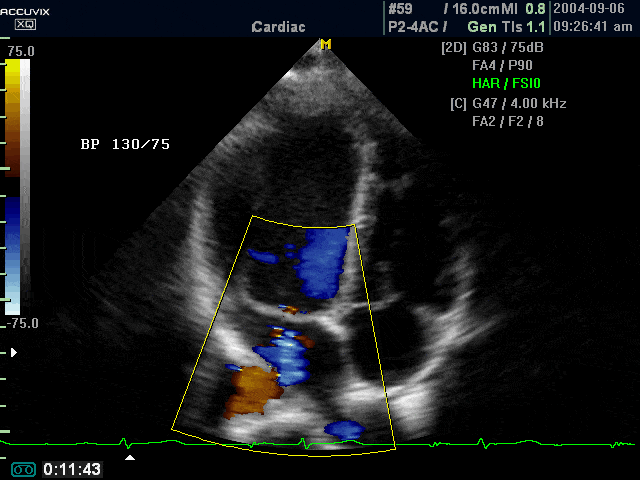Click the yellow-brown color velocity bar

click(12, 118)
